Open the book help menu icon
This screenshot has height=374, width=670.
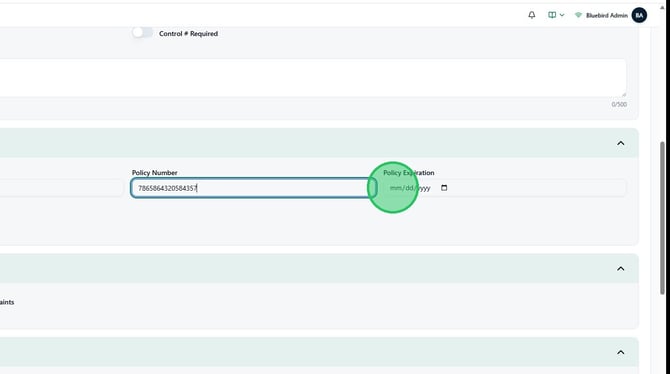pyautogui.click(x=552, y=15)
